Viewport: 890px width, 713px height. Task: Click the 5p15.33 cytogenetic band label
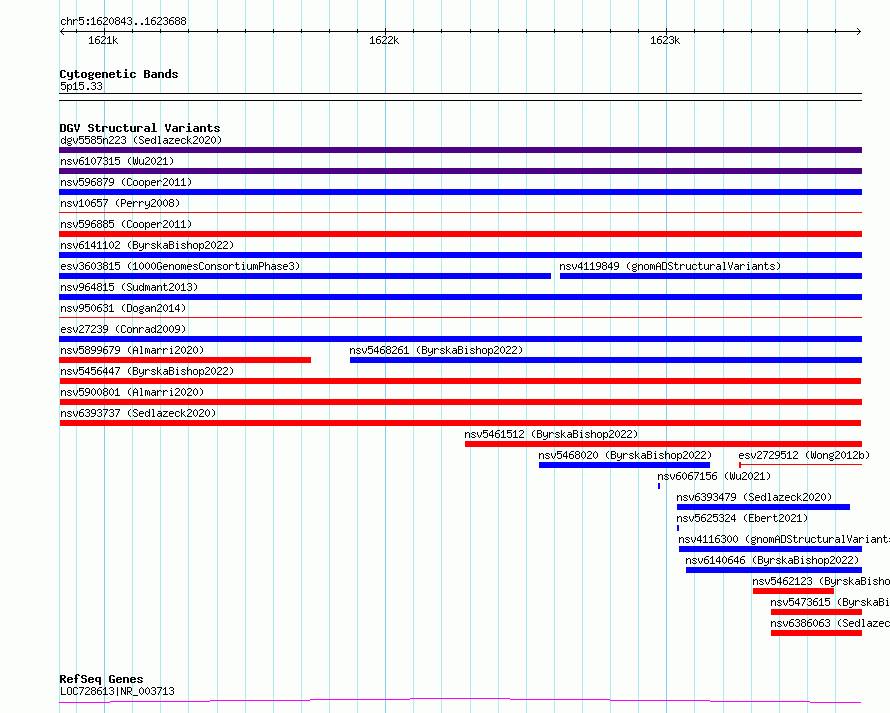(x=81, y=86)
